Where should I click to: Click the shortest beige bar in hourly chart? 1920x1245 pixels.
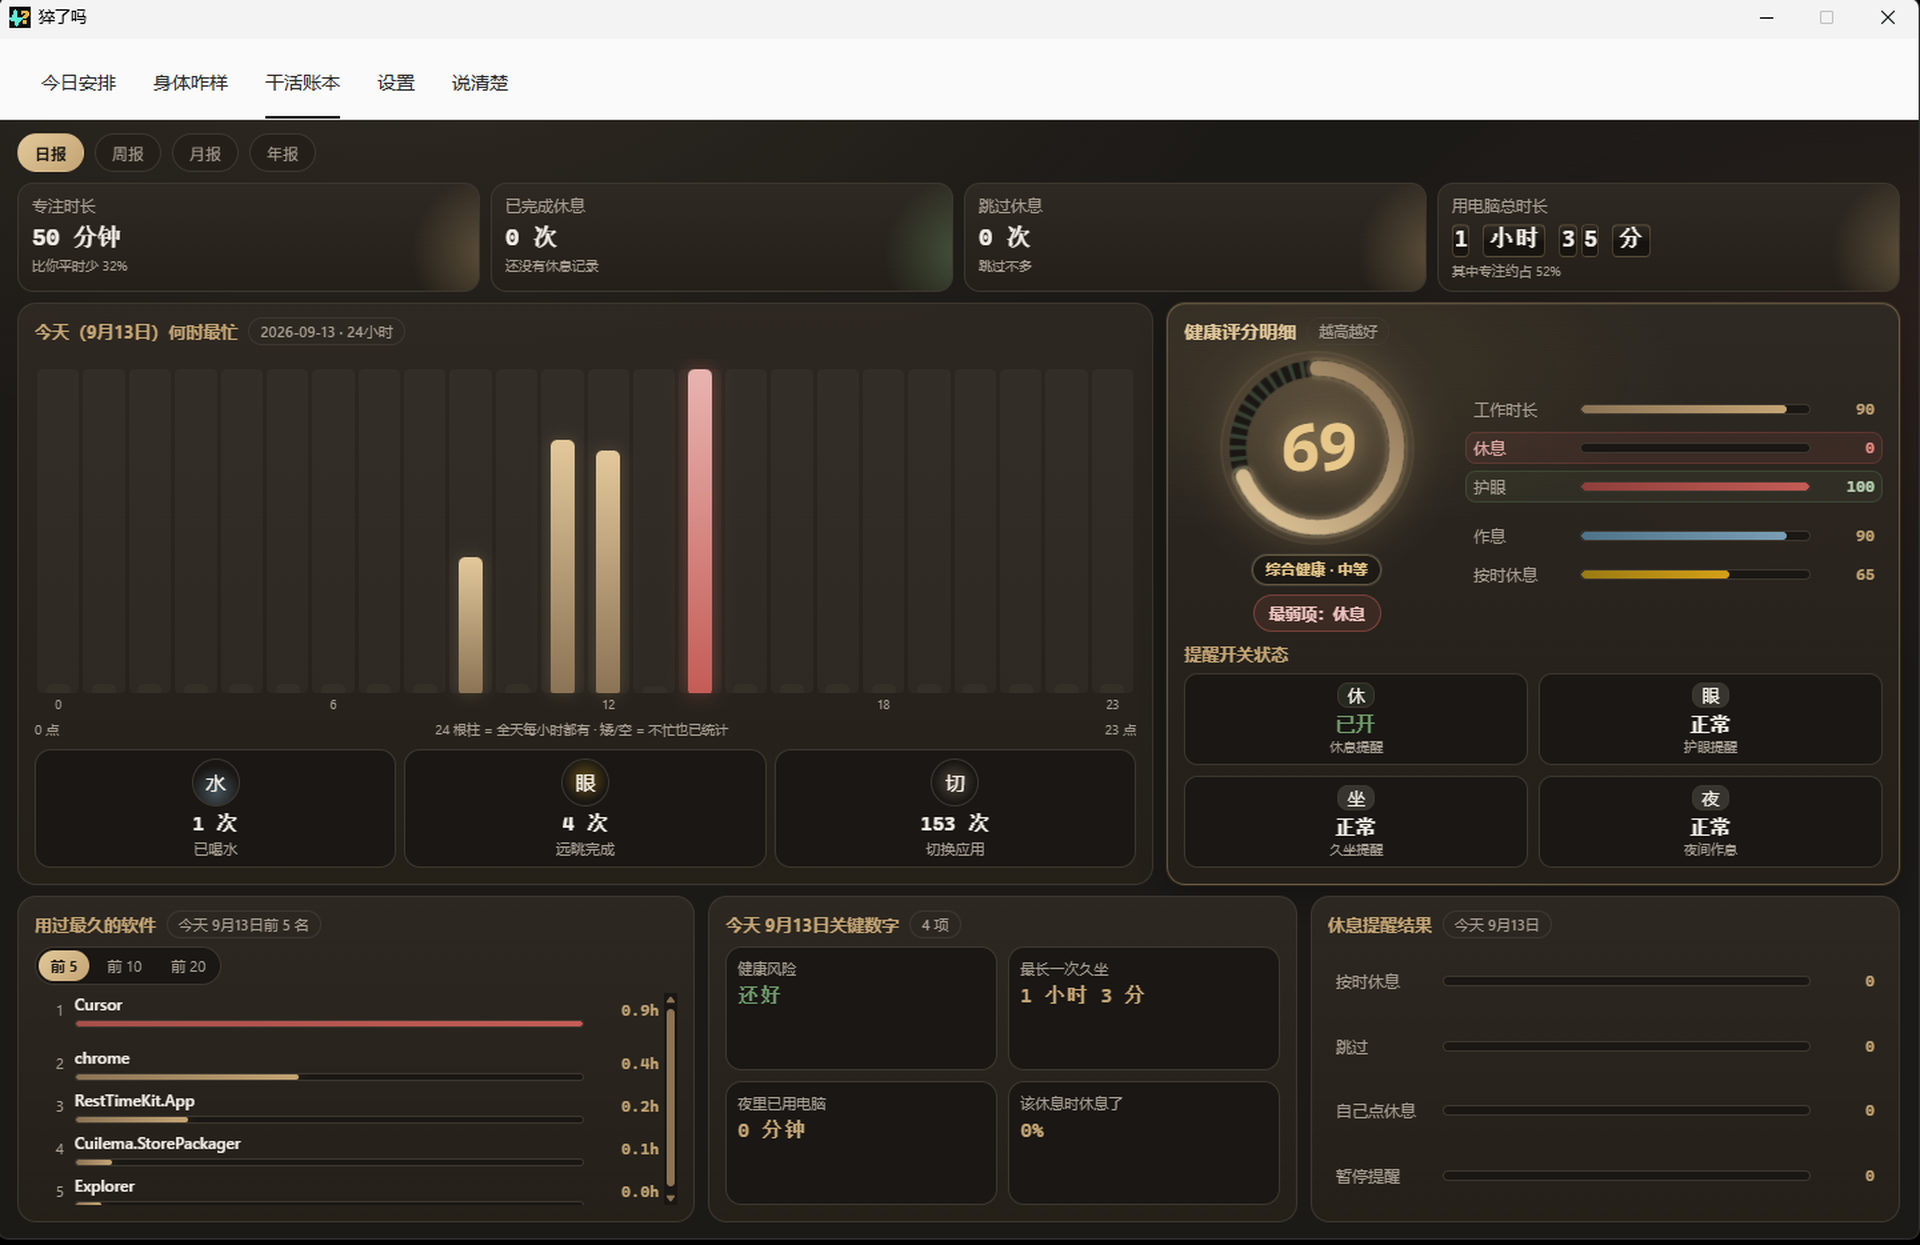[x=470, y=625]
